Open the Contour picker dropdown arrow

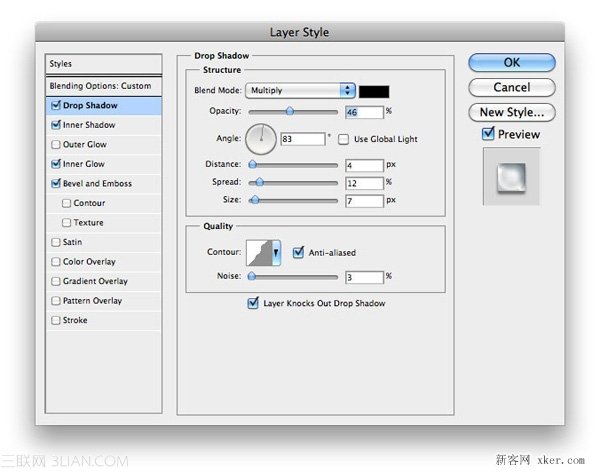[x=276, y=252]
